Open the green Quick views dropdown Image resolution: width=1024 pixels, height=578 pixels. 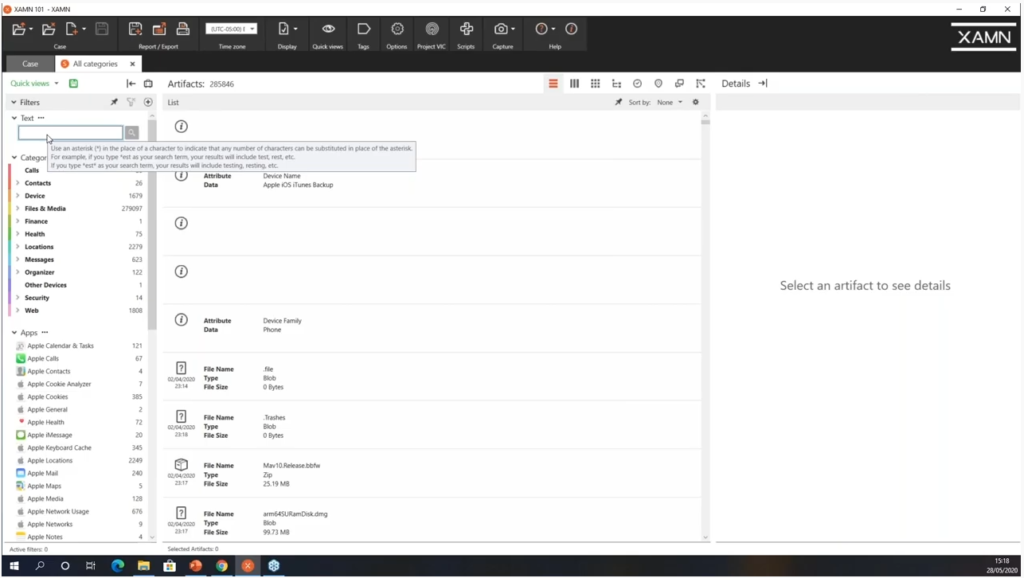[x=35, y=84]
